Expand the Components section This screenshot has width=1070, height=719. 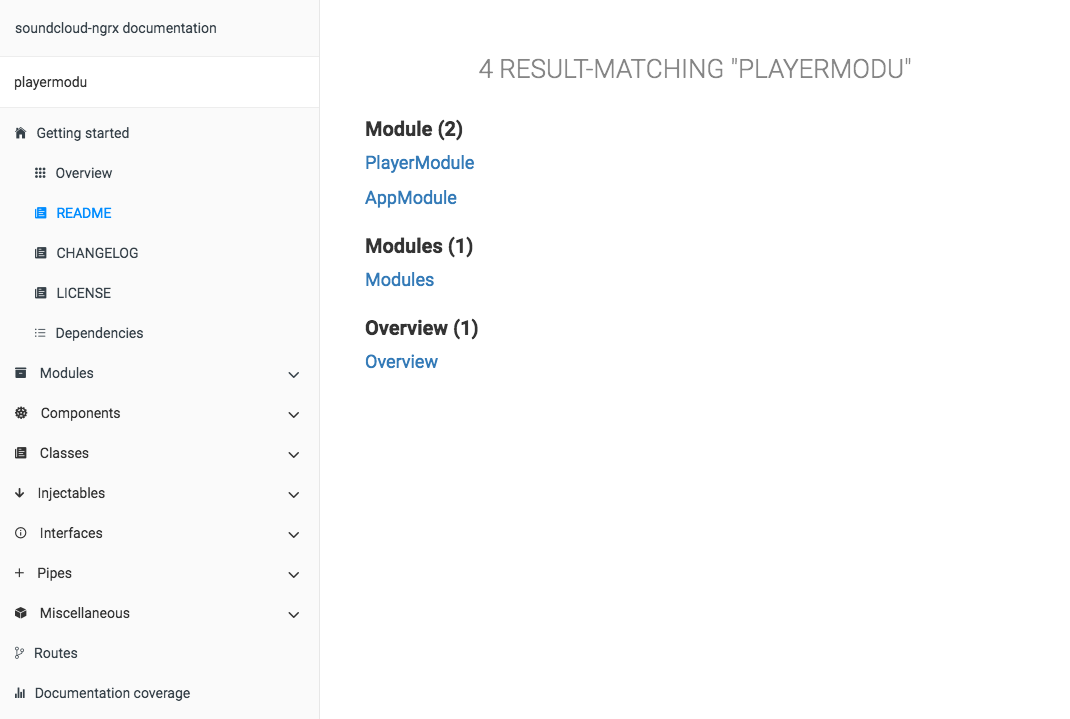(293, 414)
